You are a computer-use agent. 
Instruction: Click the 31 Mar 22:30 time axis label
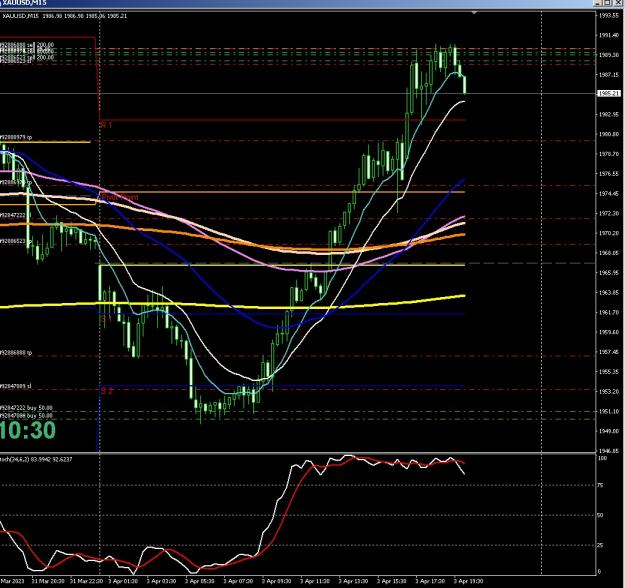pyautogui.click(x=86, y=581)
